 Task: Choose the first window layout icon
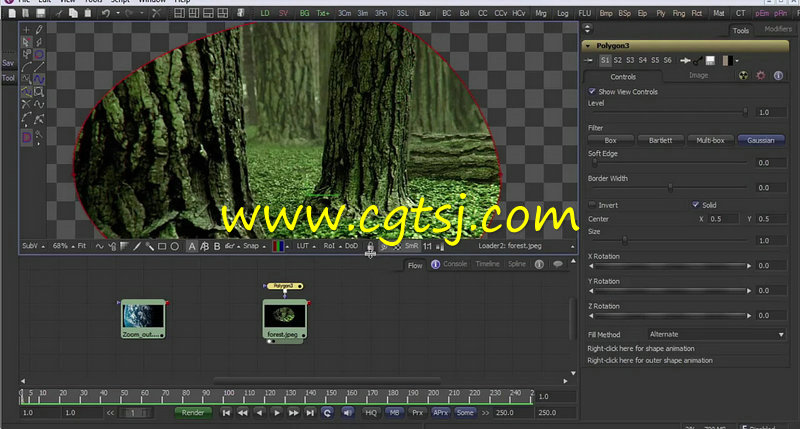point(179,14)
